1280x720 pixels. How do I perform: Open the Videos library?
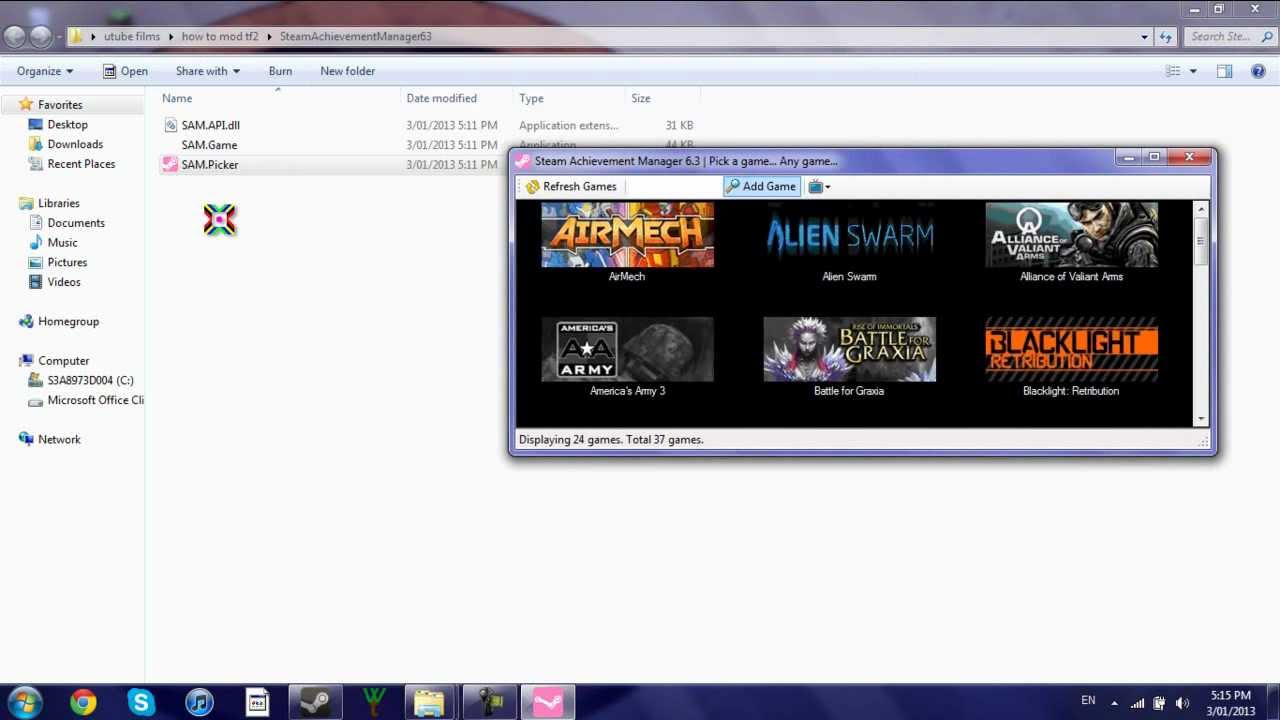pyautogui.click(x=64, y=282)
